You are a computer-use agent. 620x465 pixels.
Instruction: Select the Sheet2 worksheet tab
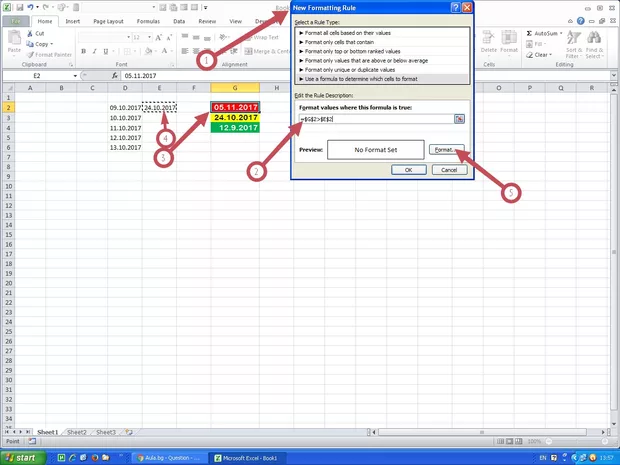(x=77, y=432)
